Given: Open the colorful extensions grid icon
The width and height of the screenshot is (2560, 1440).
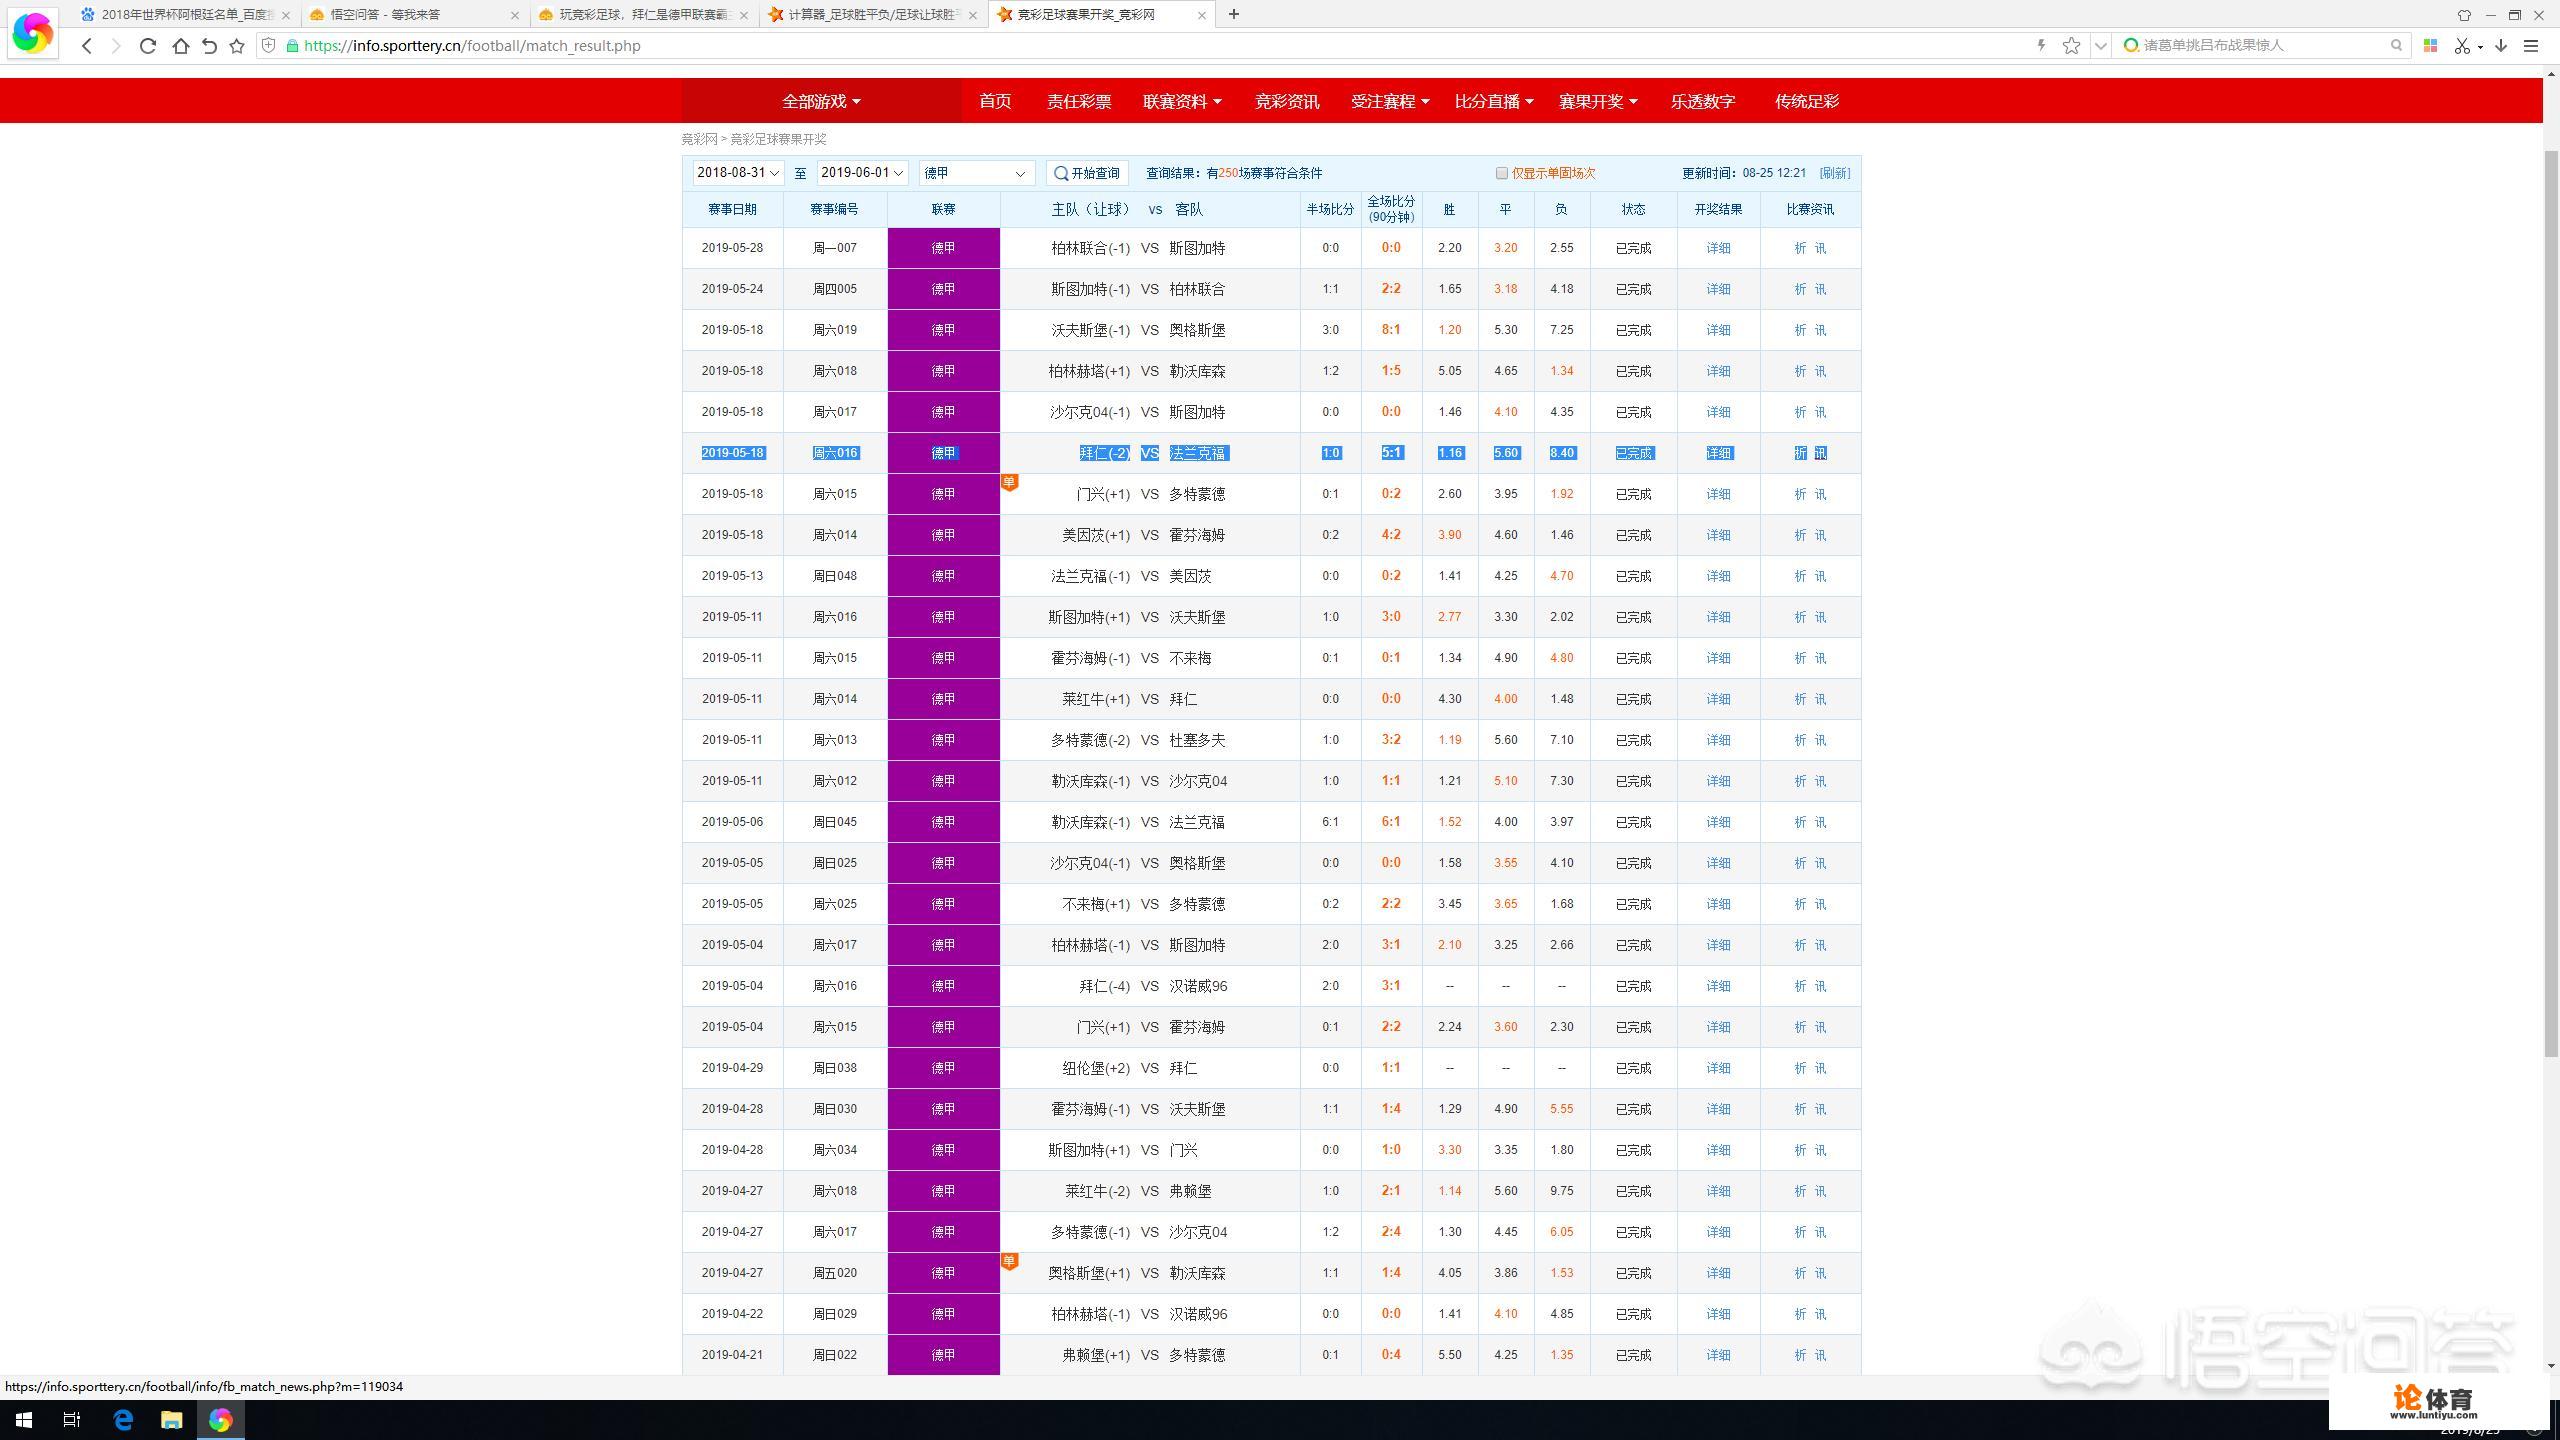Looking at the screenshot, I should [2430, 46].
